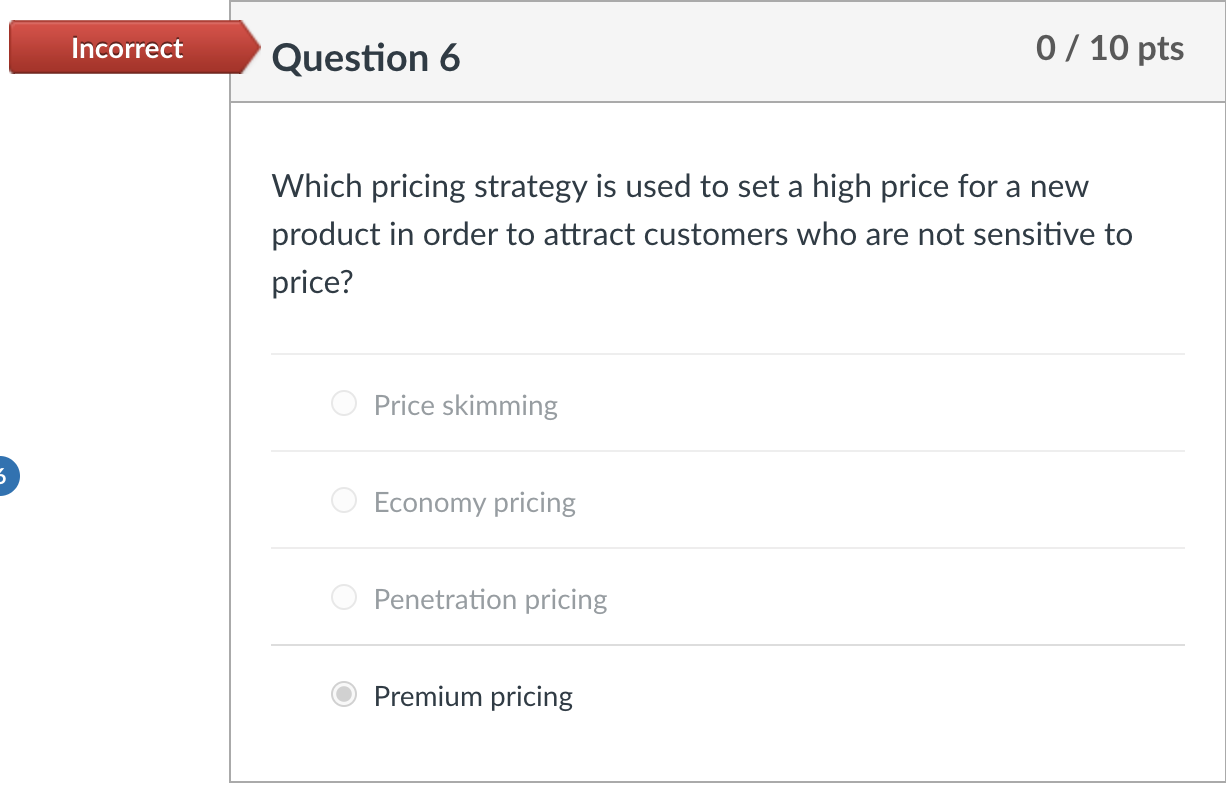Viewport: 1226px width, 789px height.
Task: Select the Price skimming radio button
Action: (x=344, y=403)
